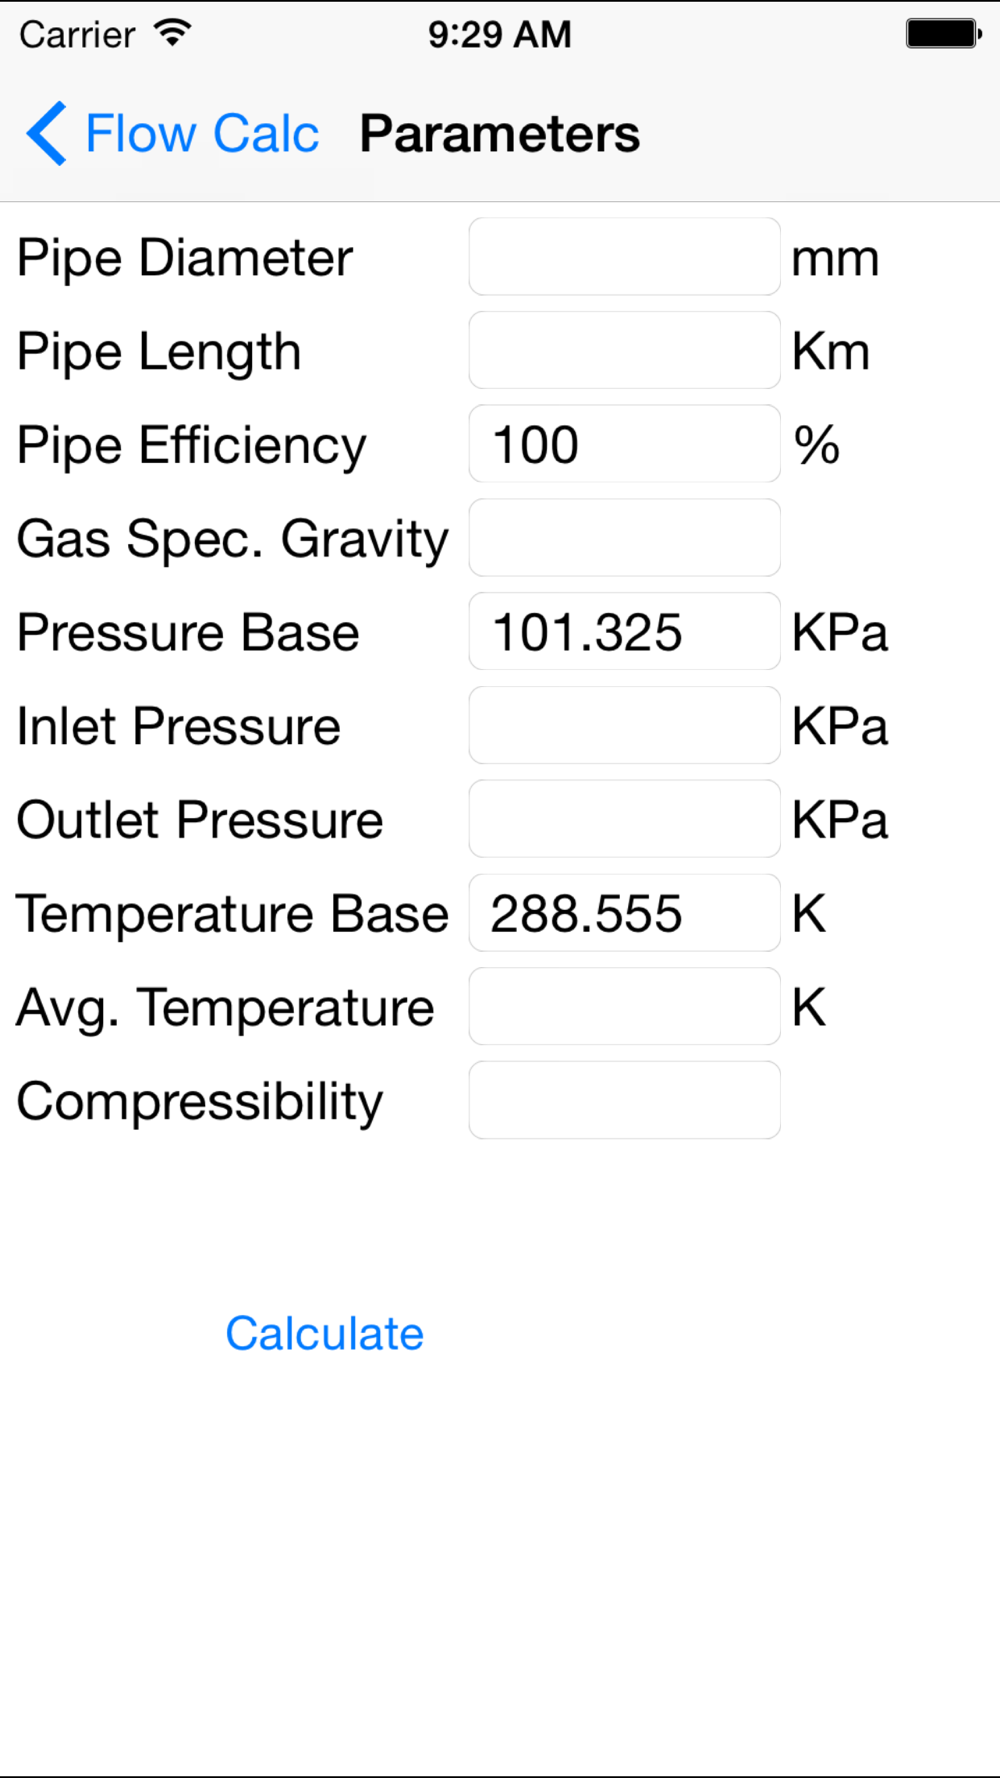
Task: Select the Inlet Pressure input field
Action: 624,725
